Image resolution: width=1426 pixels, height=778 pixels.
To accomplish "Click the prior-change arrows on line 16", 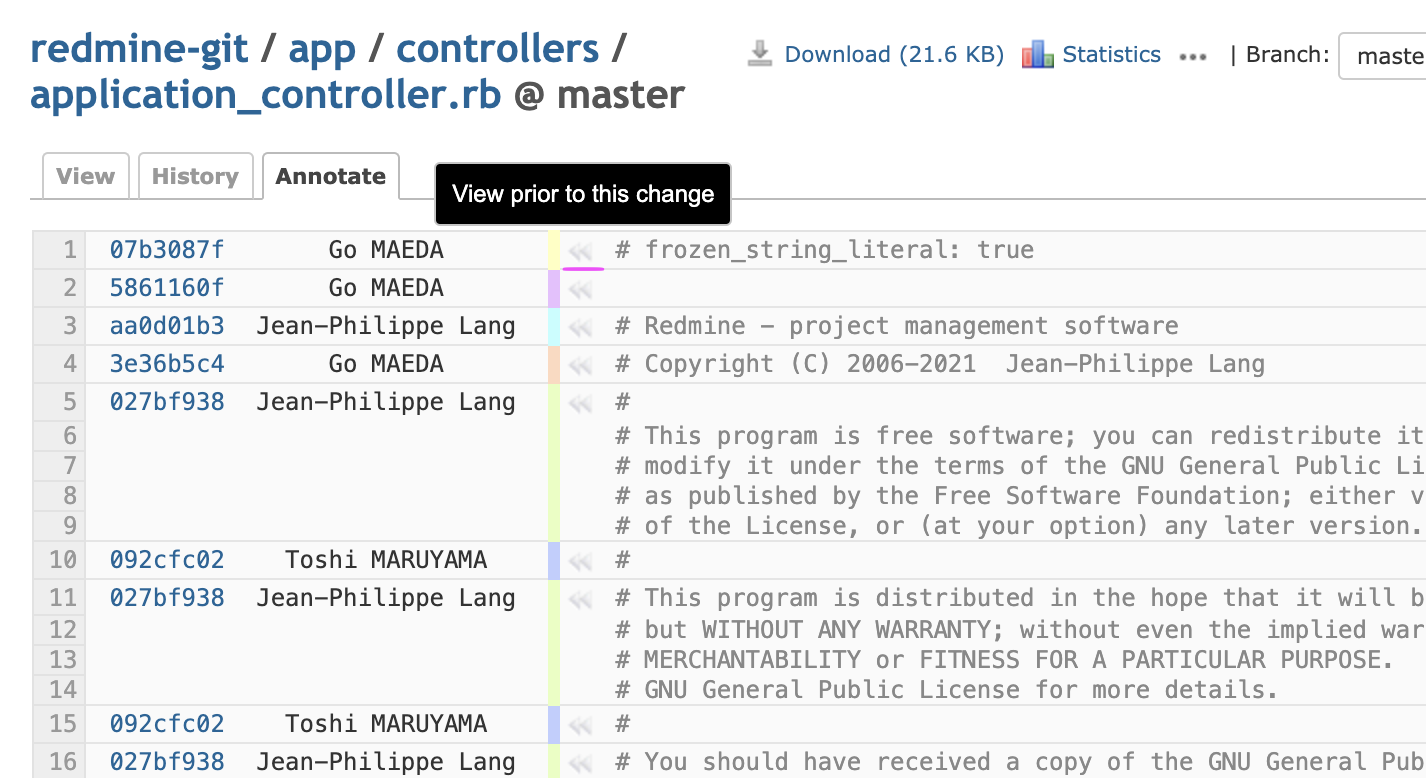I will (581, 763).
